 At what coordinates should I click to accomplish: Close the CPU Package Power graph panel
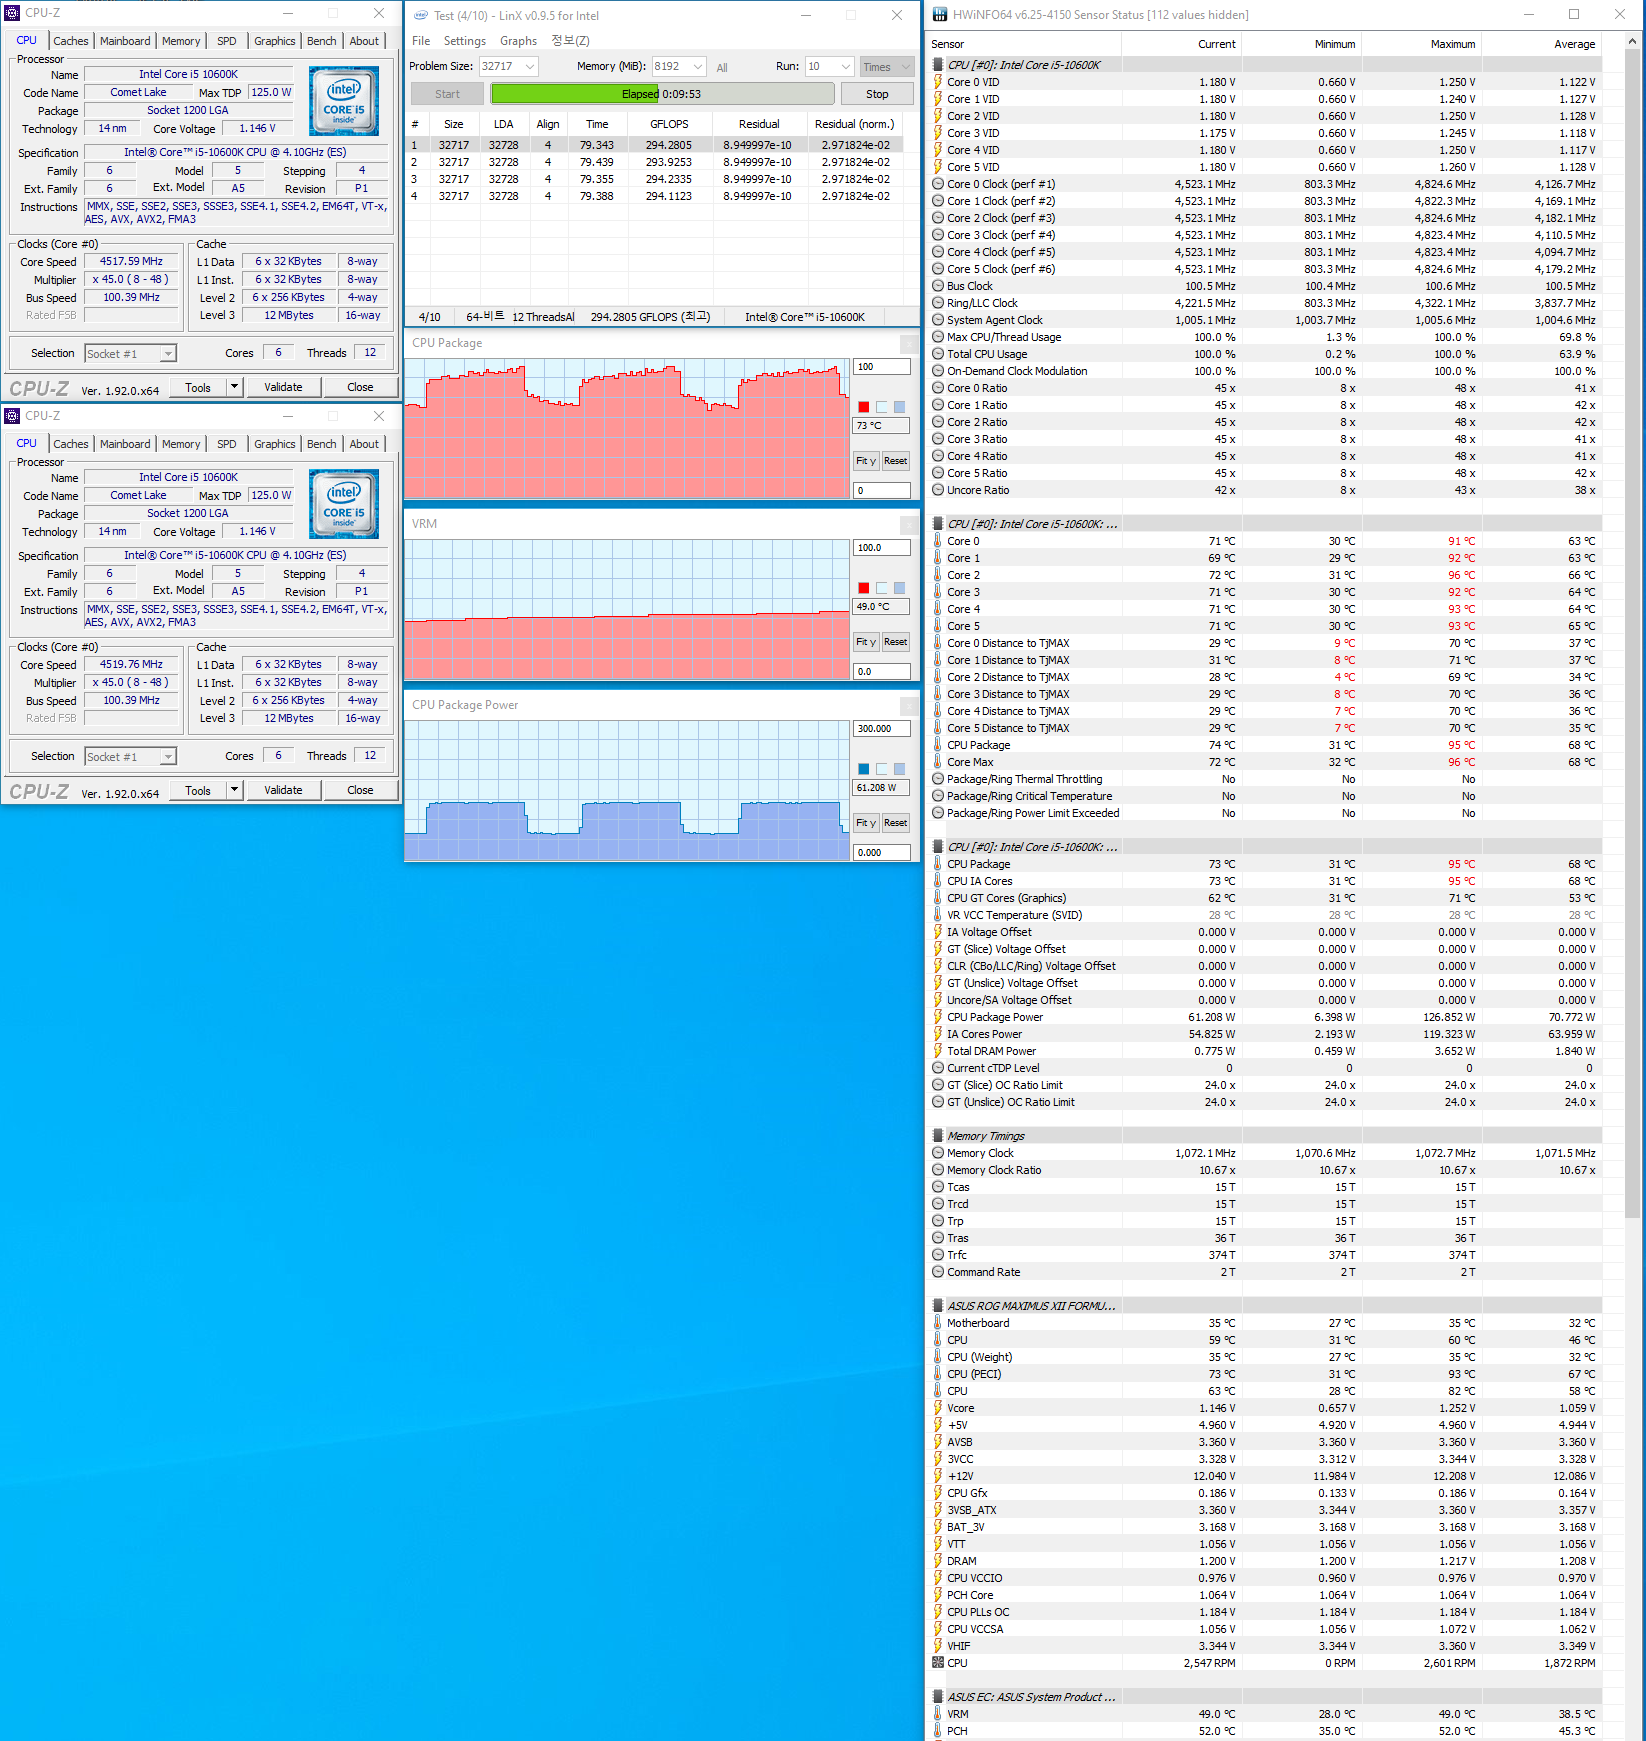[x=908, y=706]
